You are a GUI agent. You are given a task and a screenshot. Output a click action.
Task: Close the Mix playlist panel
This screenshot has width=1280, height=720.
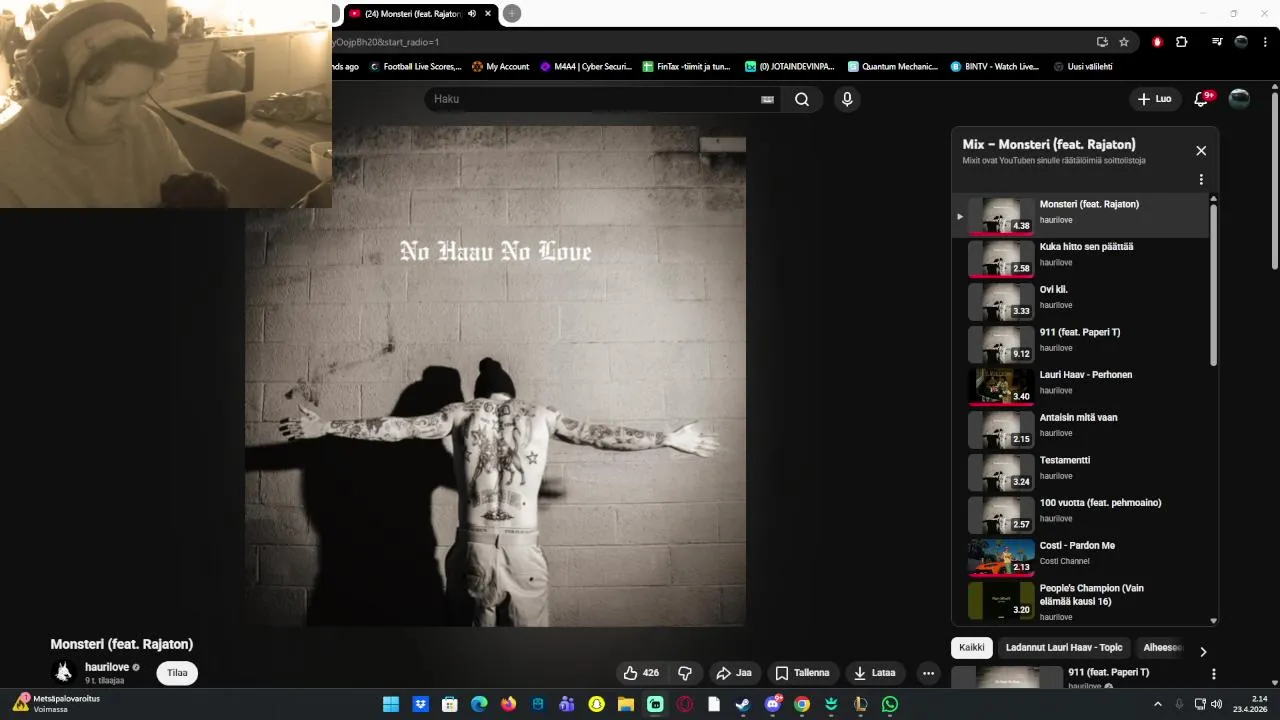tap(1201, 151)
